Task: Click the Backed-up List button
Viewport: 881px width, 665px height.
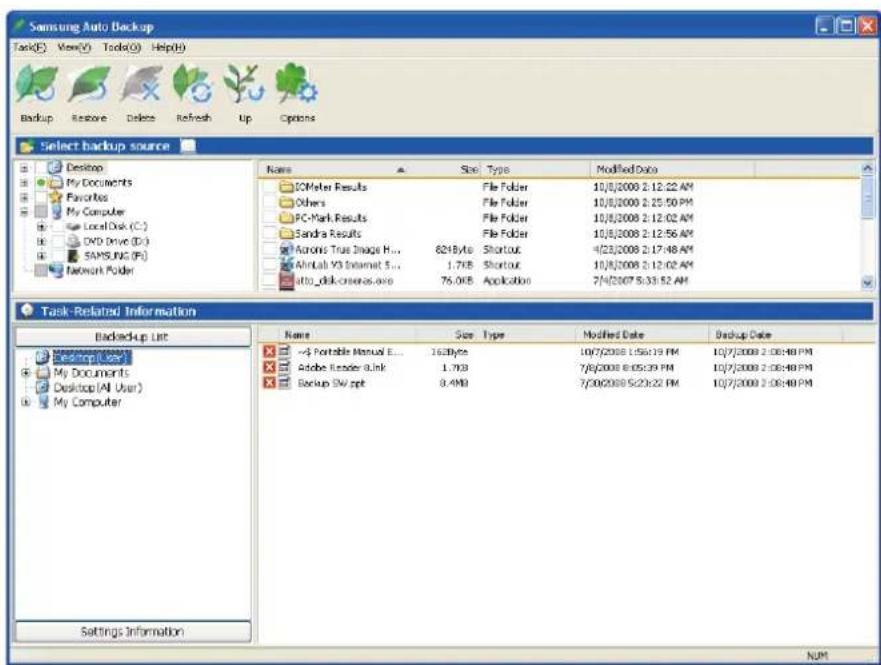Action: point(133,336)
